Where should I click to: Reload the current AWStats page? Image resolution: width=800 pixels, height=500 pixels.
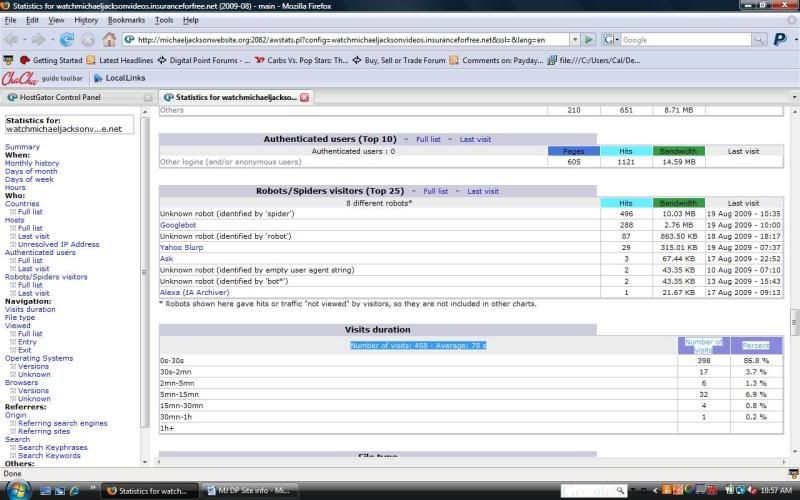pos(67,39)
